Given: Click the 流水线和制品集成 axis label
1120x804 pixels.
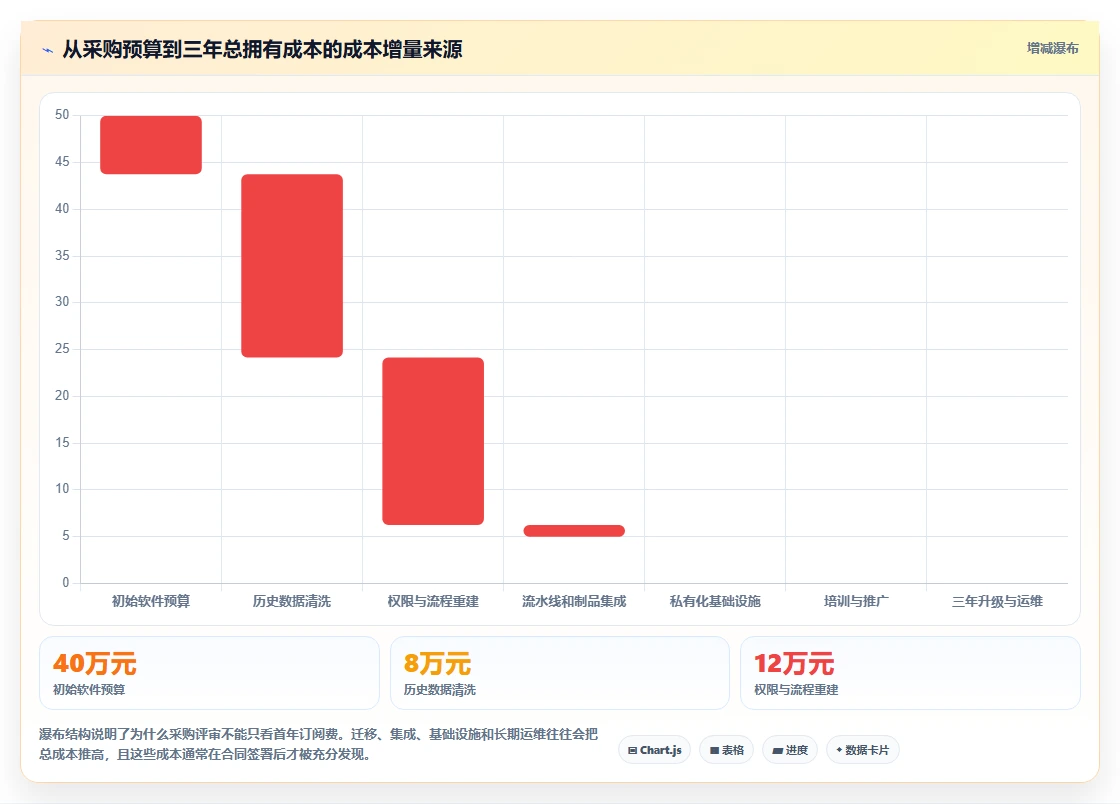Looking at the screenshot, I should coord(574,601).
